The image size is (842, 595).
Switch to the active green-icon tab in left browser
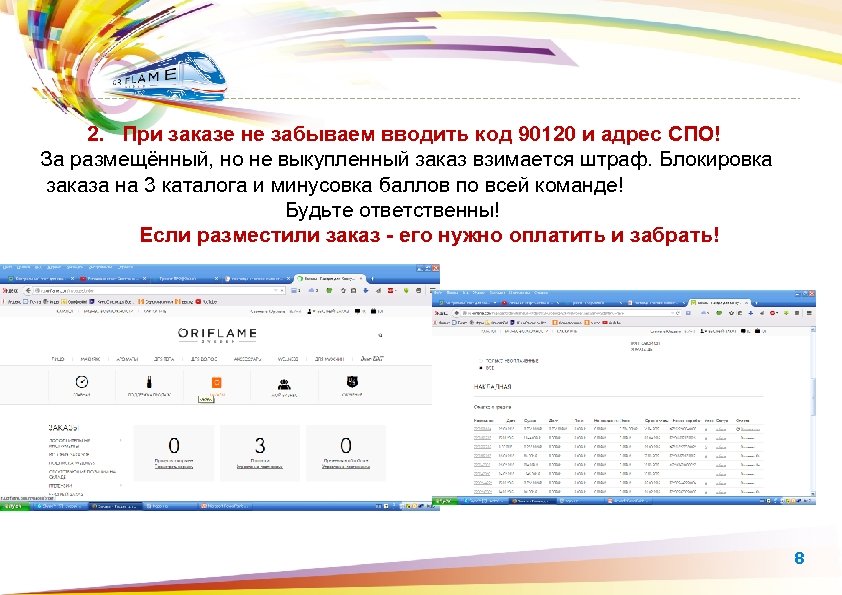330,279
